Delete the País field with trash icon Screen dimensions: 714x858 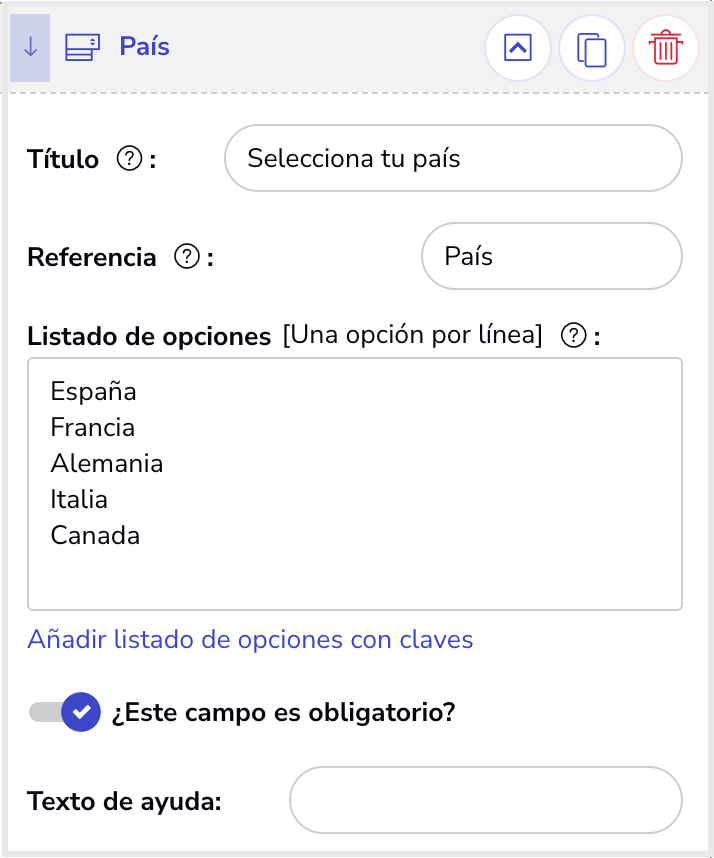click(x=666, y=48)
